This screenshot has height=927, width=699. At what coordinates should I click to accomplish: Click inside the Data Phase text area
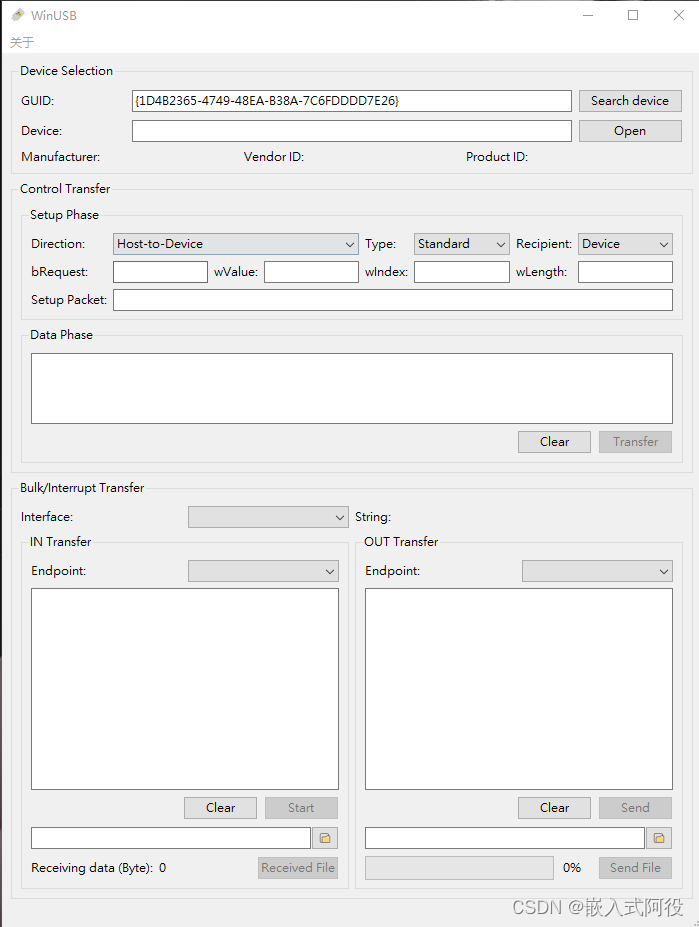point(352,388)
